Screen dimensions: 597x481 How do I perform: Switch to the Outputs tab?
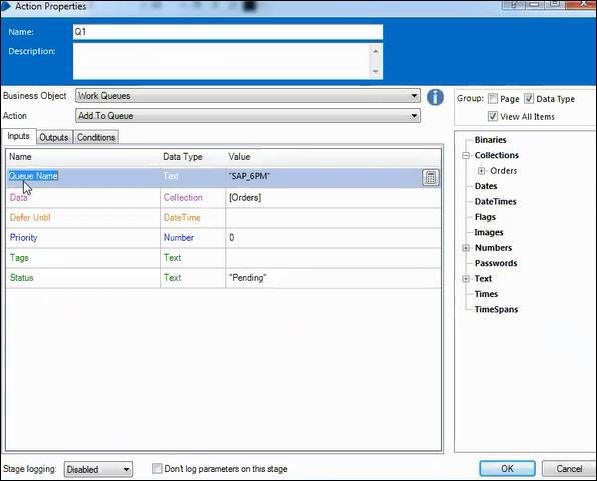coord(54,137)
